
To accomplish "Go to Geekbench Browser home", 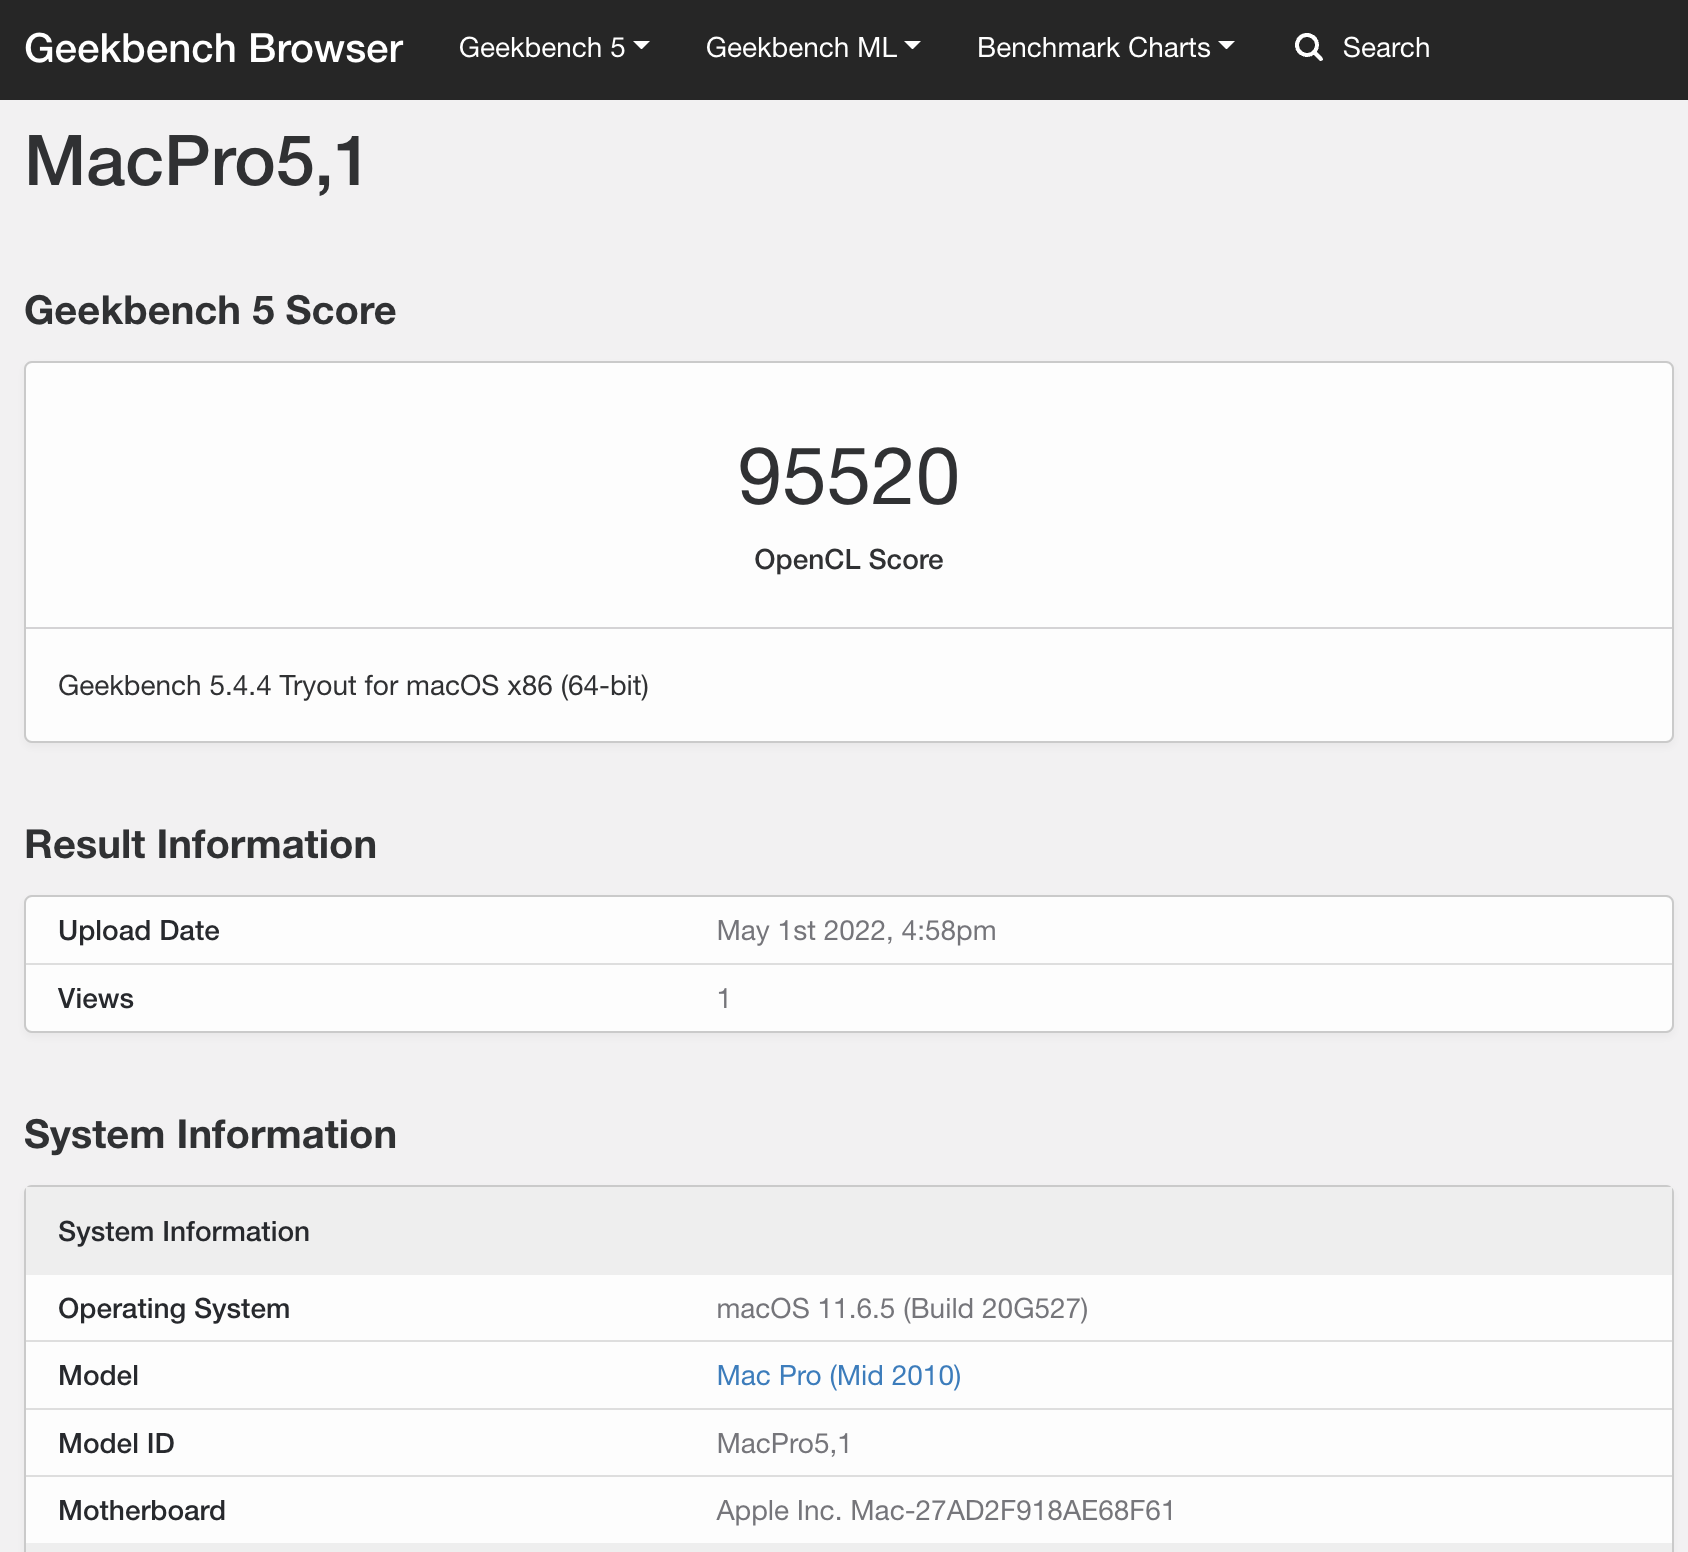I will (x=213, y=48).
